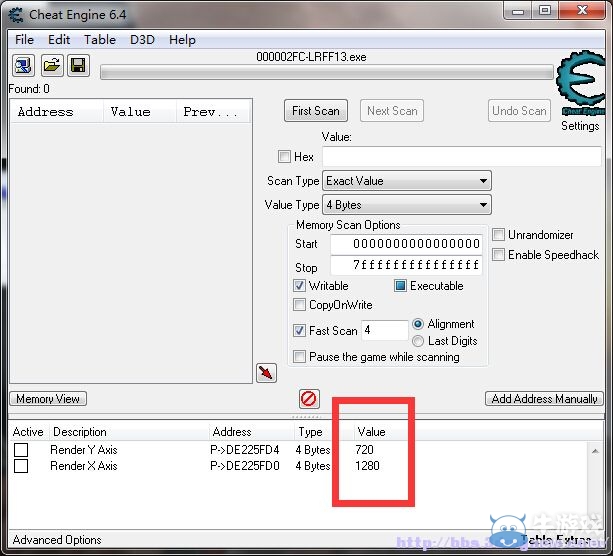
Task: Click the Next Scan button
Action: pos(392,111)
